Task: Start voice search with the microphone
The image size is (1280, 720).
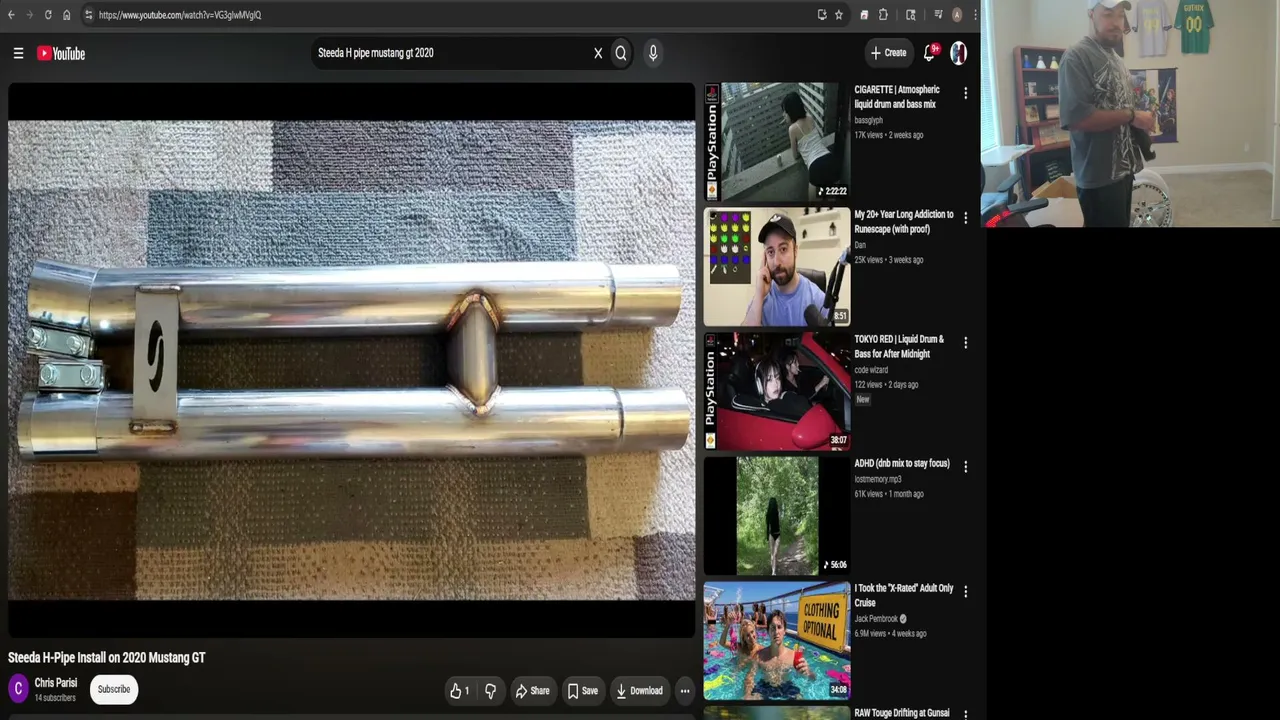Action: [653, 53]
